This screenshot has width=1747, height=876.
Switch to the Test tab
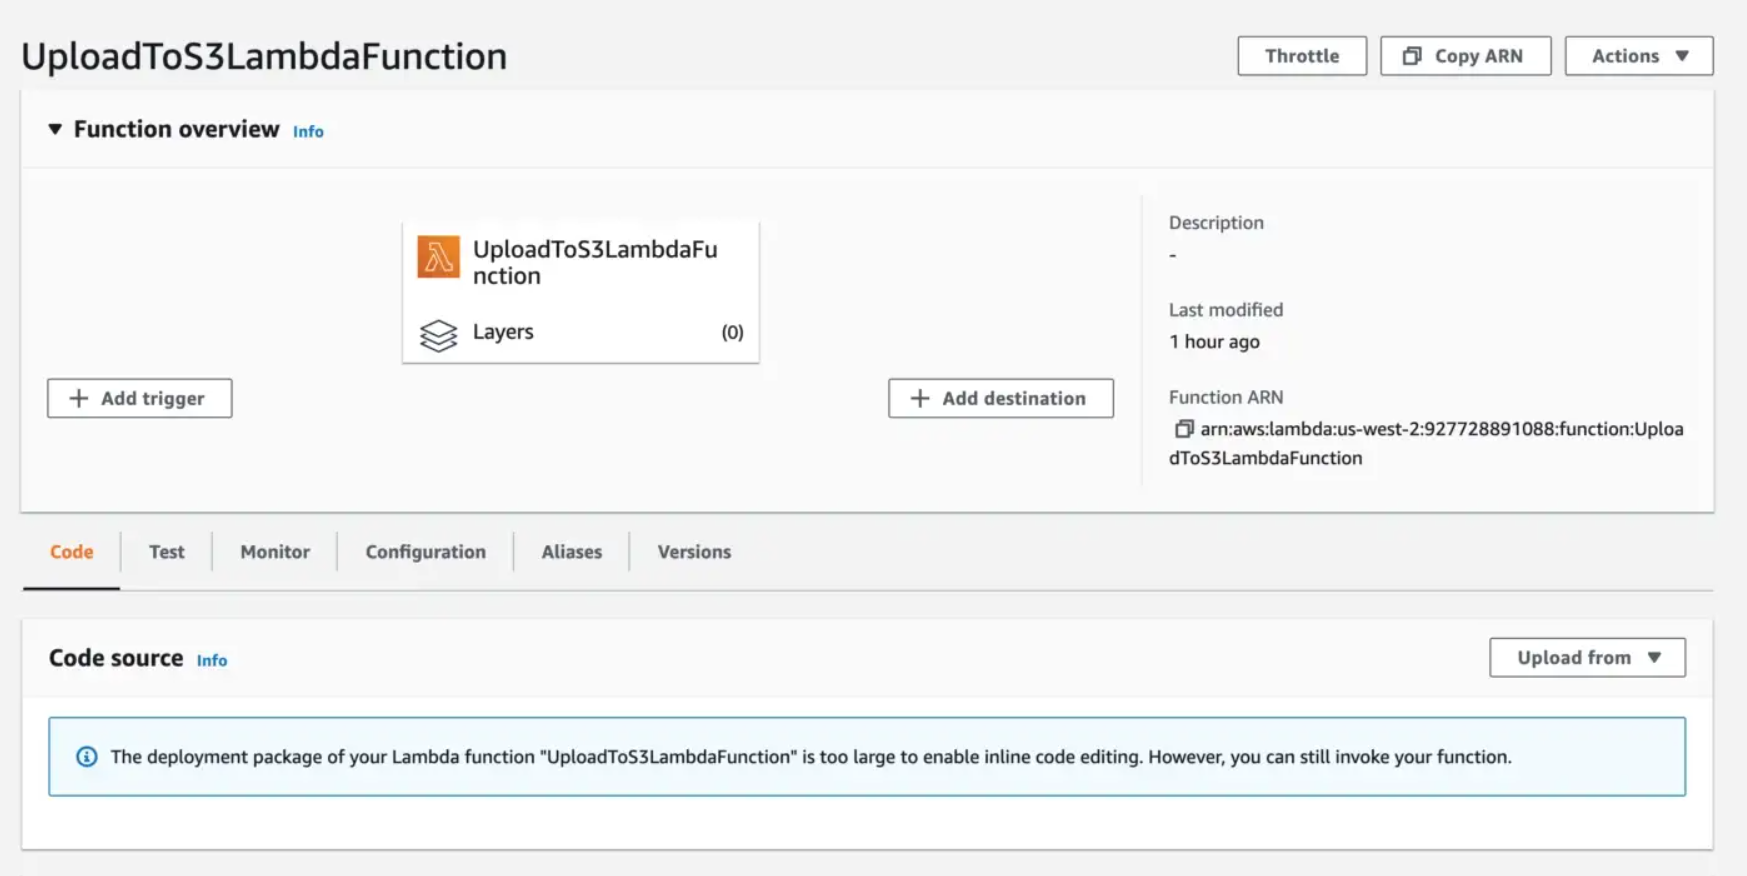167,552
